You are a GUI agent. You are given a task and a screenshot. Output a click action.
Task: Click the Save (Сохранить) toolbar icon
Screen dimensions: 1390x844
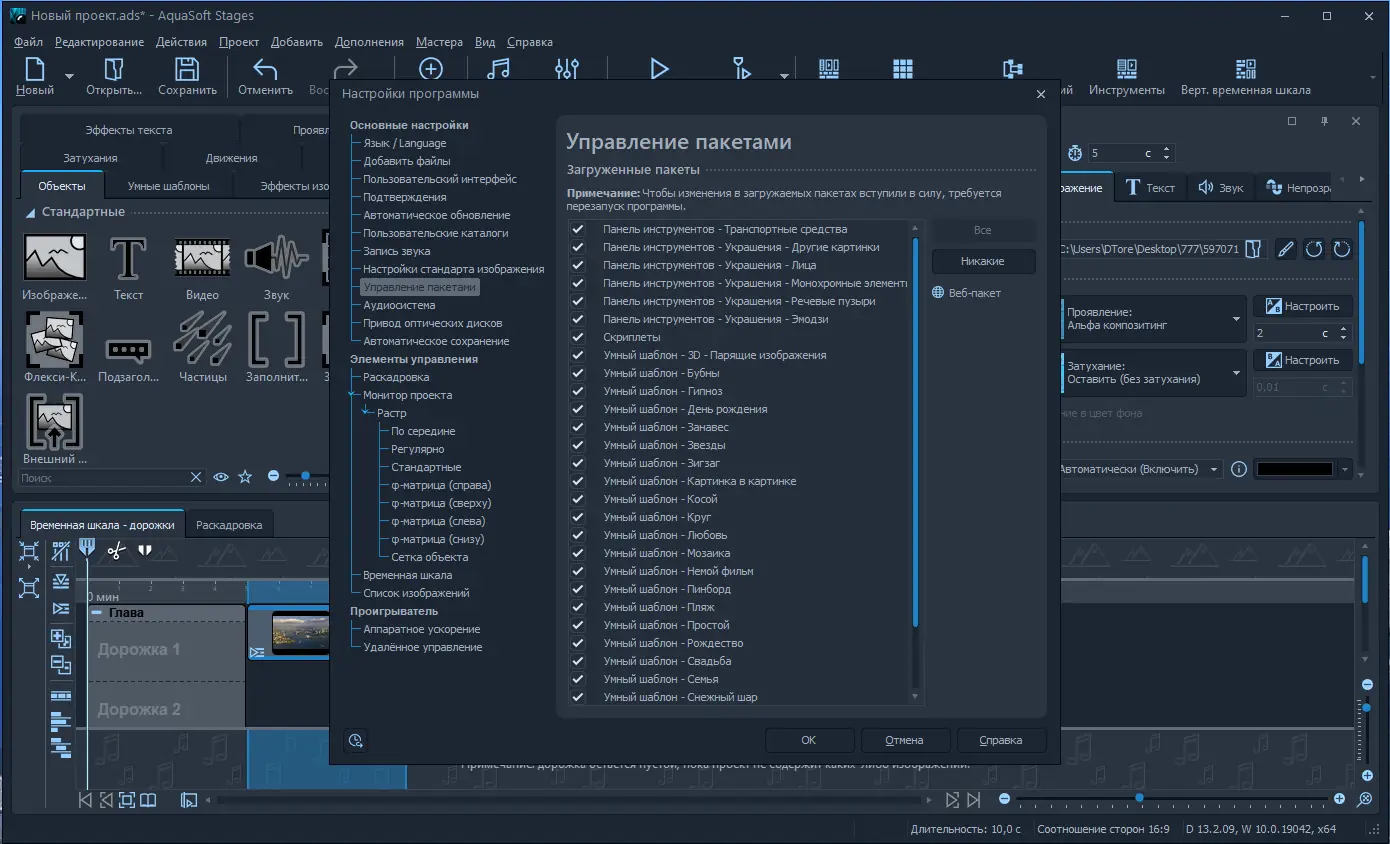point(187,69)
